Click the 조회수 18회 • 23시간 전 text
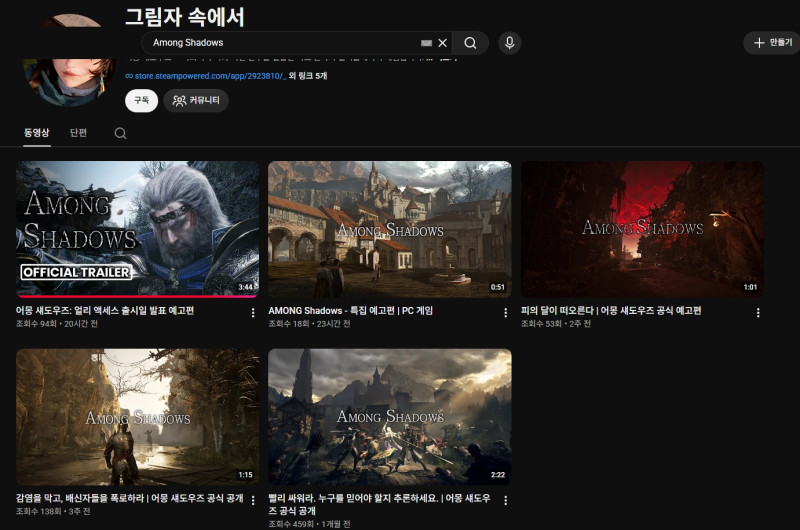This screenshot has width=800, height=530. [309, 324]
